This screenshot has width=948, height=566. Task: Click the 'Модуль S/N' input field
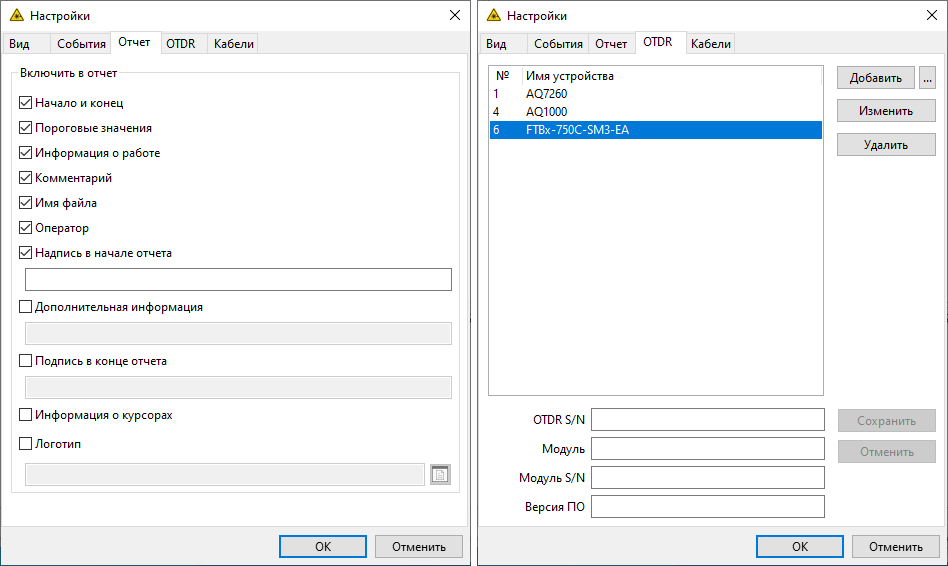(x=707, y=478)
